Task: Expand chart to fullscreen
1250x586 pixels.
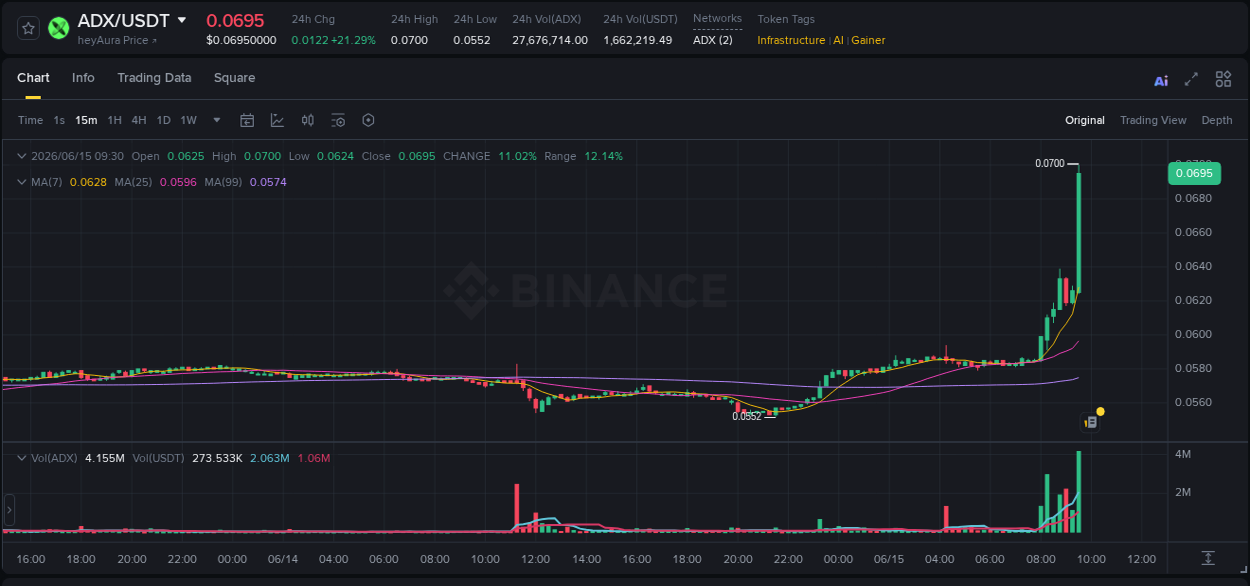Action: tap(1191, 79)
